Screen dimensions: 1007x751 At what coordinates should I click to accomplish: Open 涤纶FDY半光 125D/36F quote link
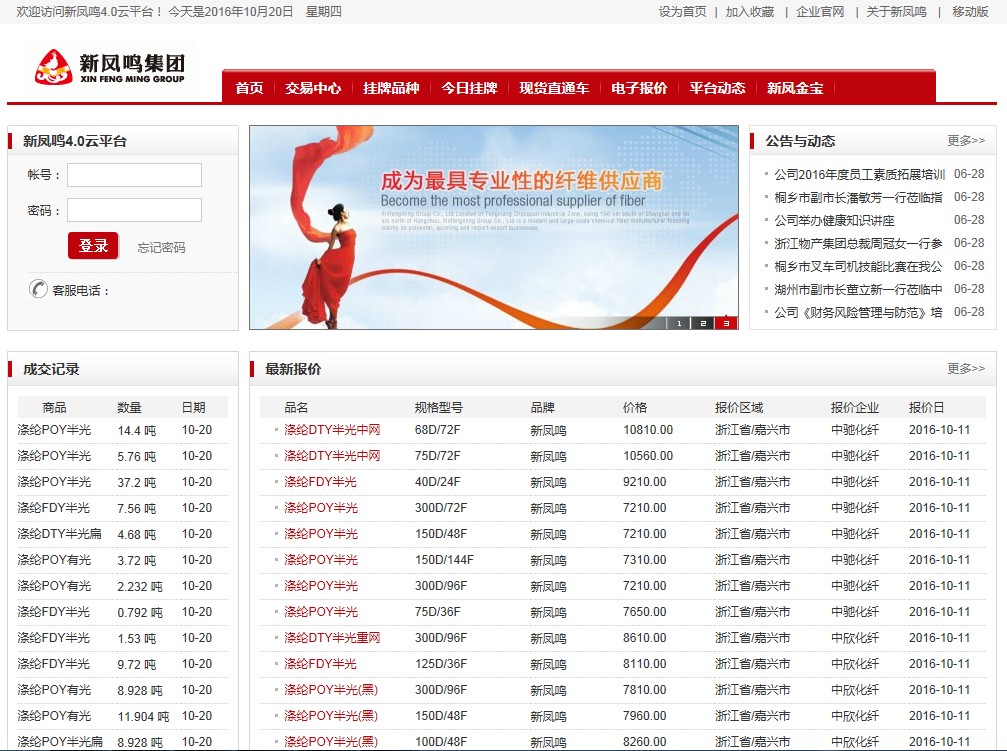(320, 664)
